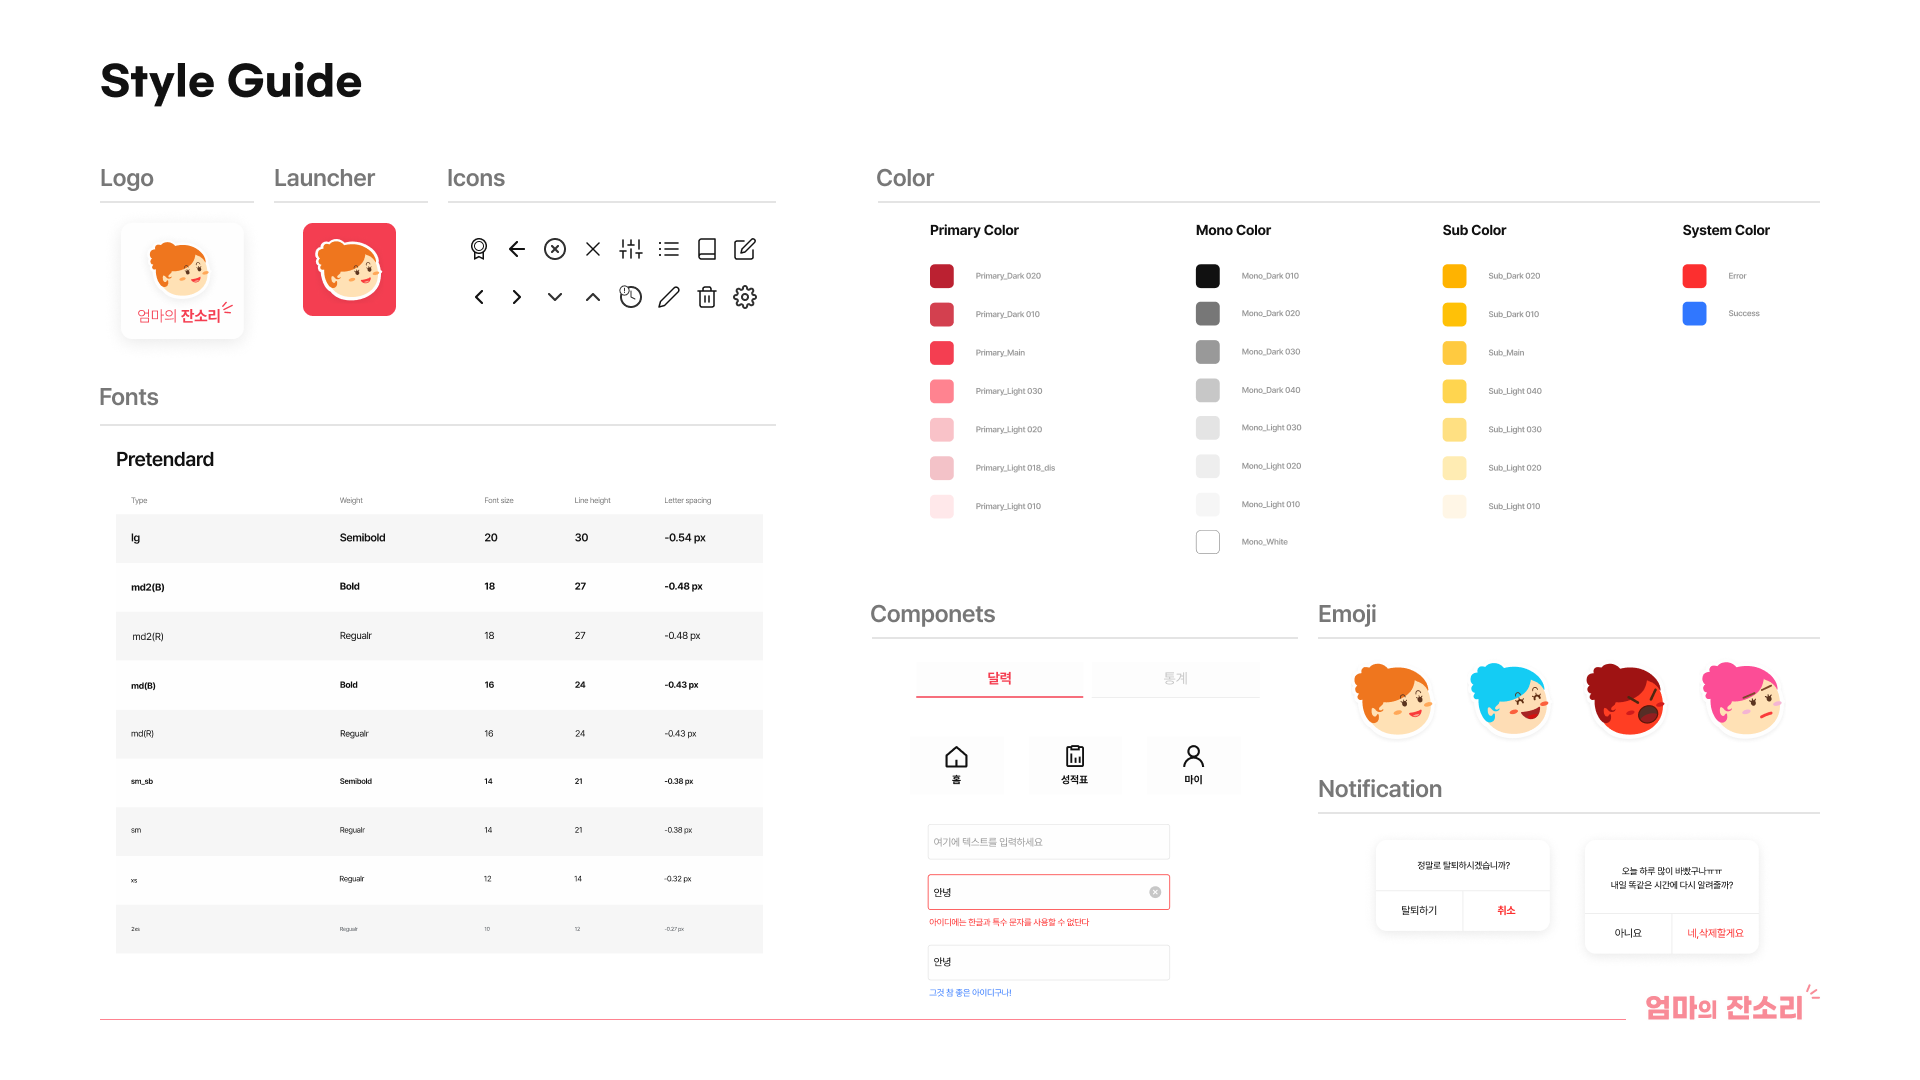Switch to the 통계 tab
Image resolution: width=1920 pixels, height=1080 pixels.
[x=1175, y=678]
